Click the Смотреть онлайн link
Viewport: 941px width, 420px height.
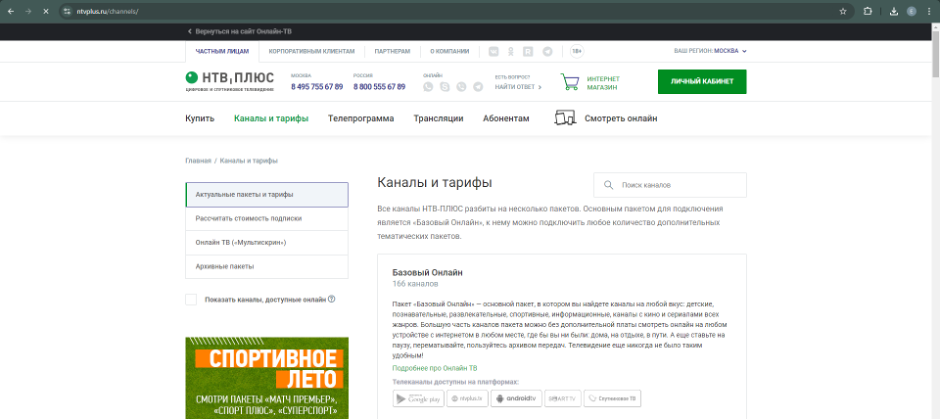621,118
